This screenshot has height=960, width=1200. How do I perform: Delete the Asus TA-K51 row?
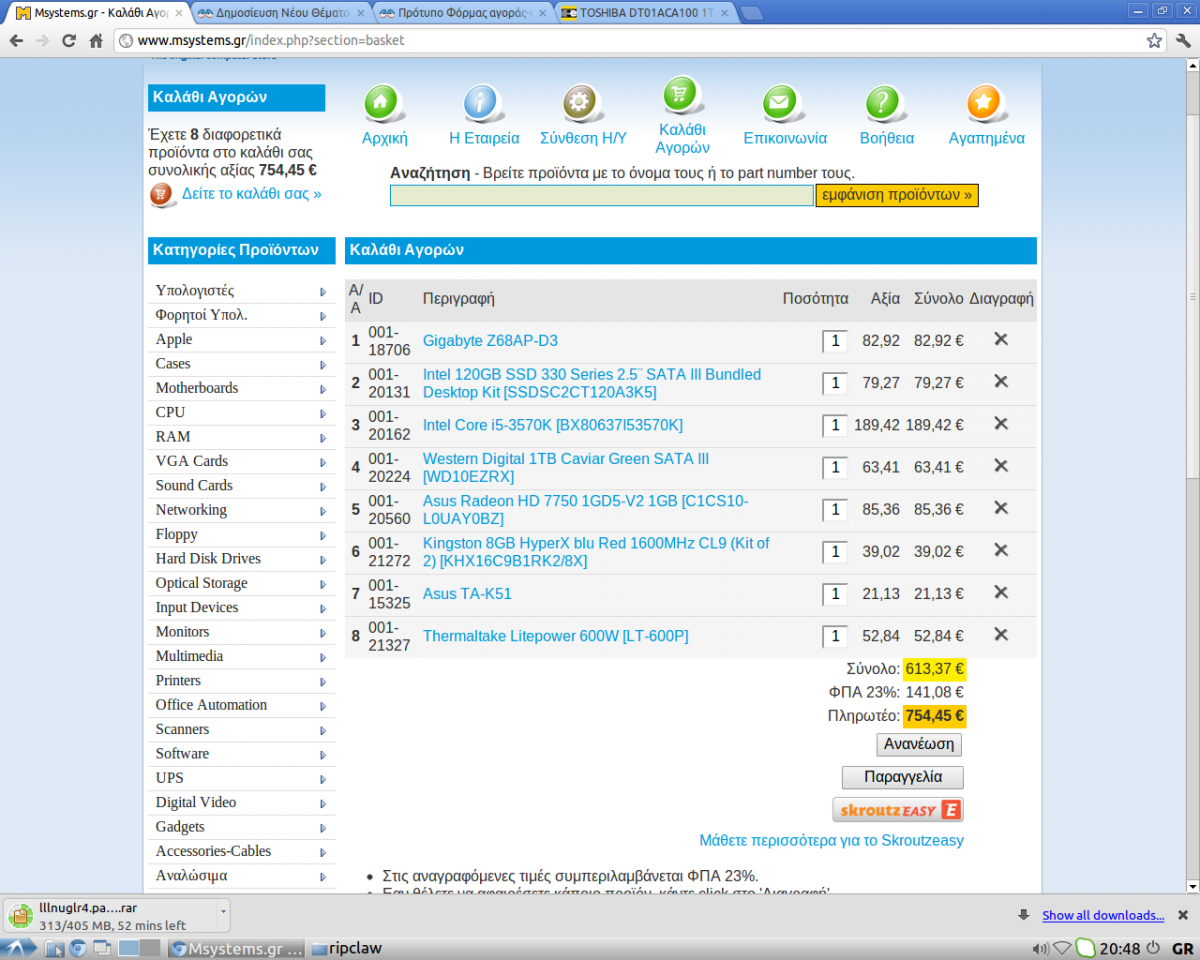tap(1000, 592)
